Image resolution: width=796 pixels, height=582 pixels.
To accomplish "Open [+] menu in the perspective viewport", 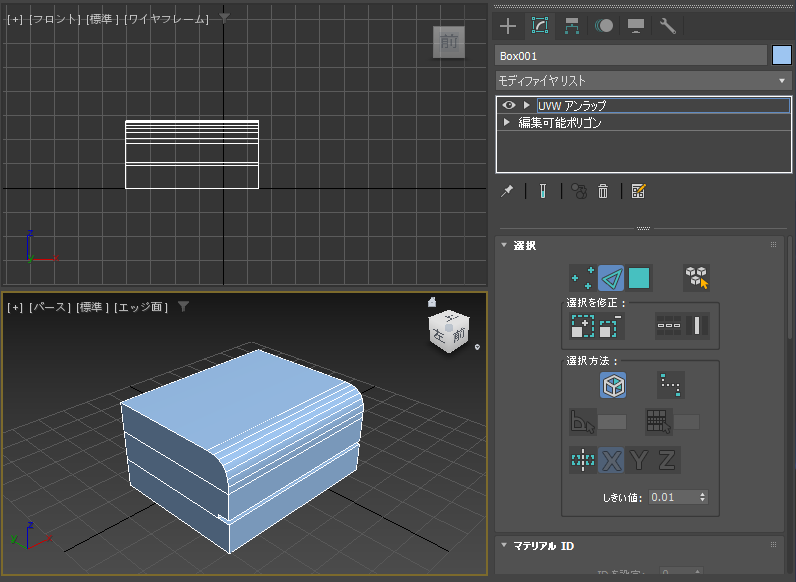I will (x=15, y=307).
